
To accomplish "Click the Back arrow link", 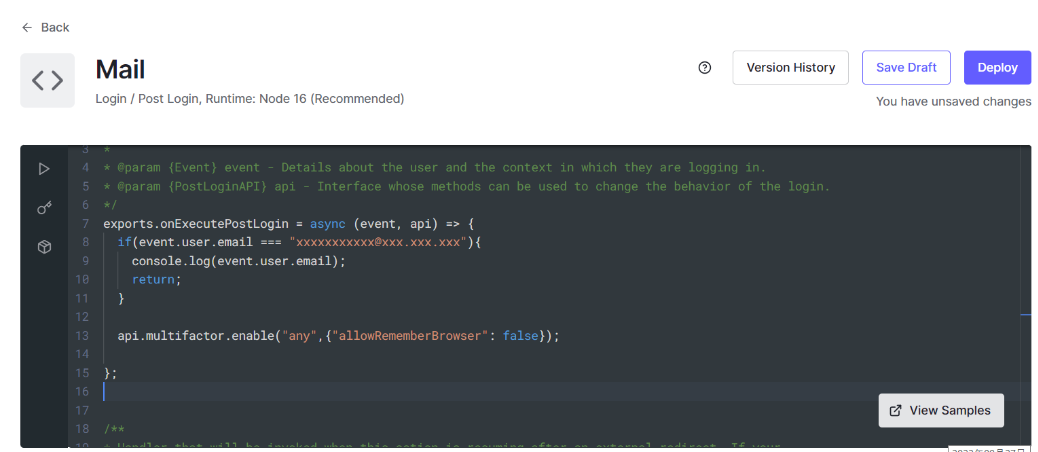I will click(46, 27).
